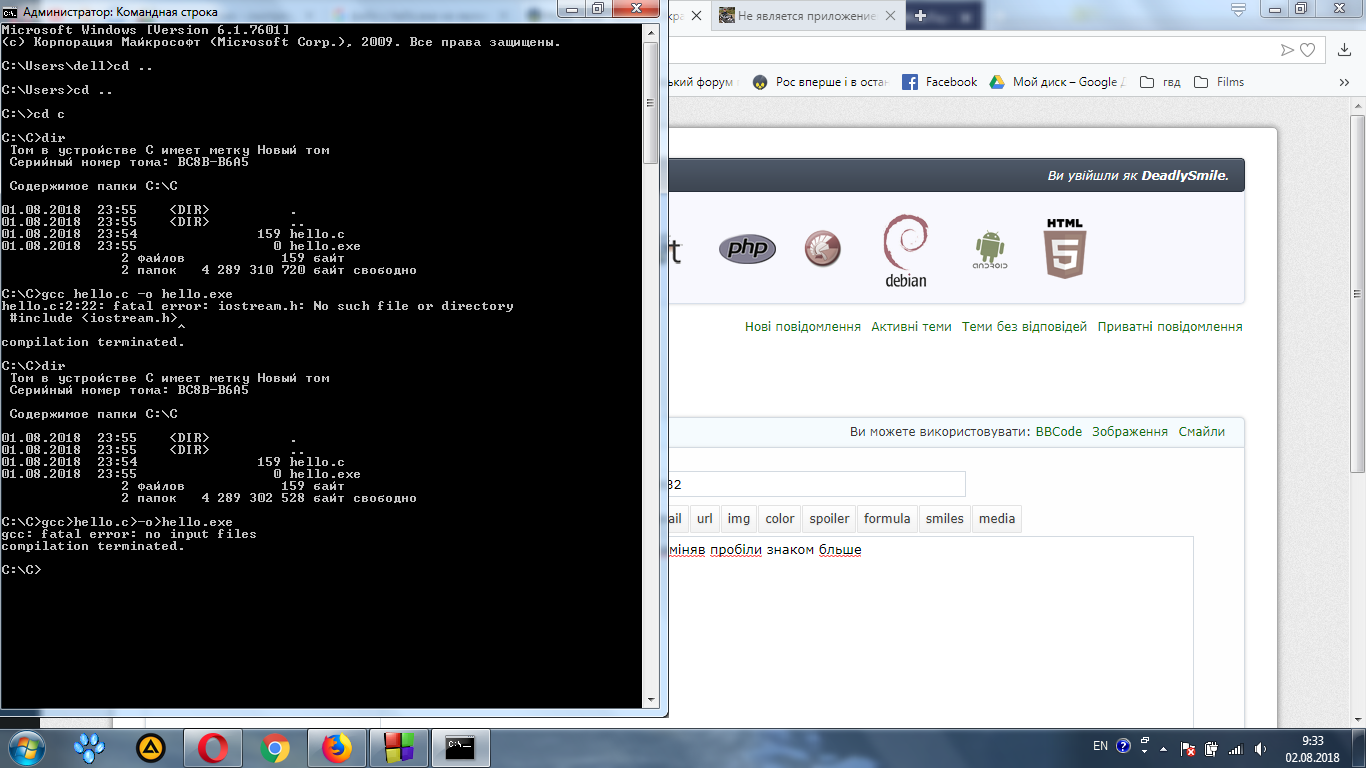Open the Debian logo section

tap(905, 251)
